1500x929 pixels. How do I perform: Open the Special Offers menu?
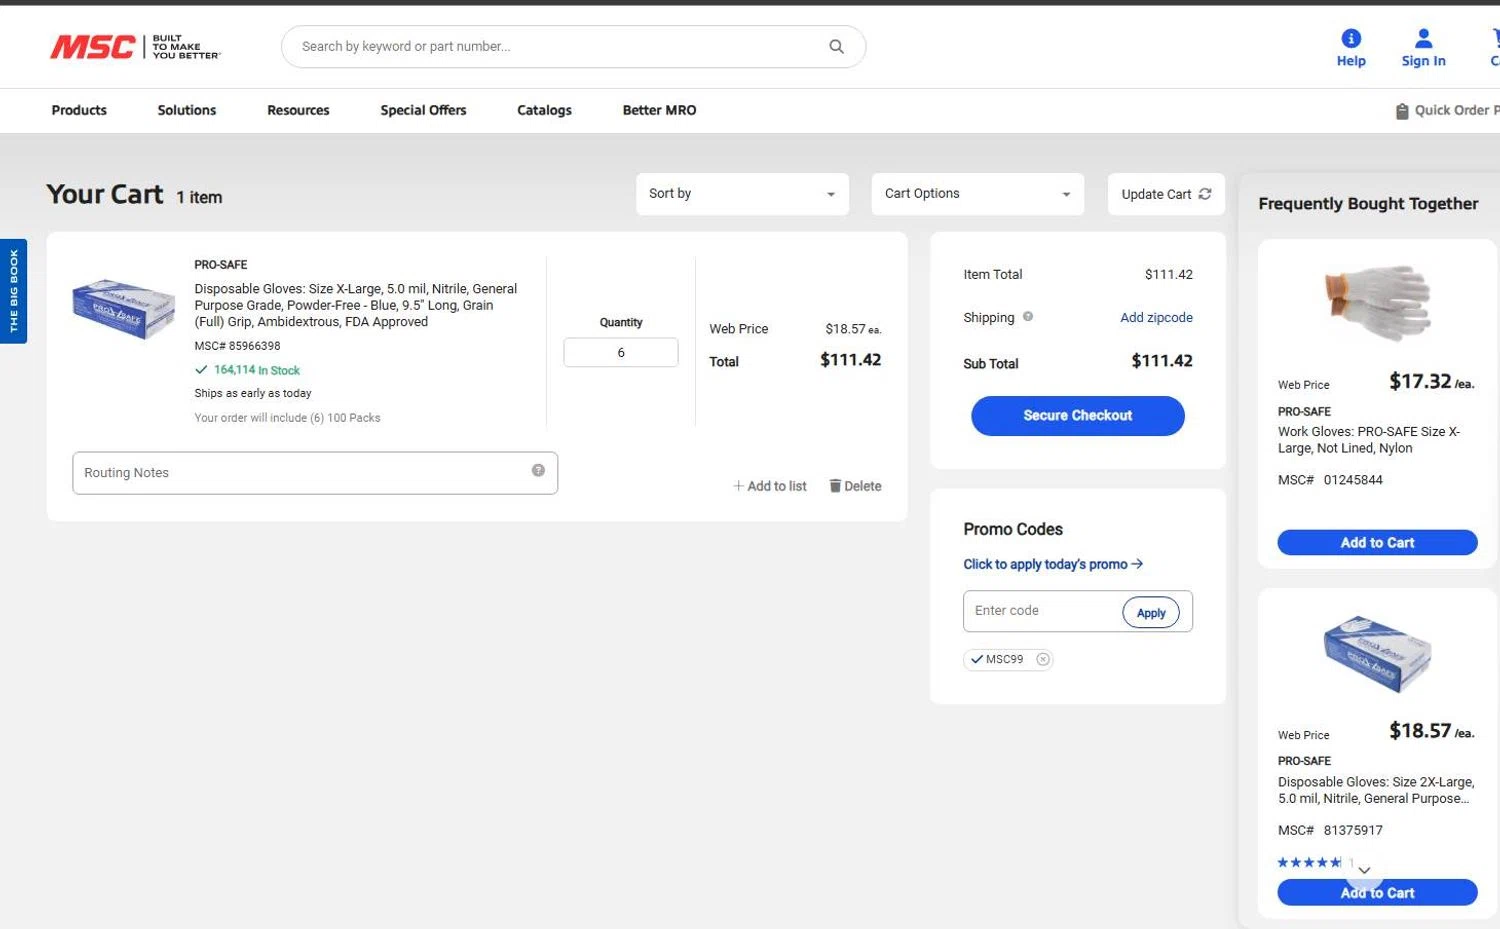click(423, 110)
